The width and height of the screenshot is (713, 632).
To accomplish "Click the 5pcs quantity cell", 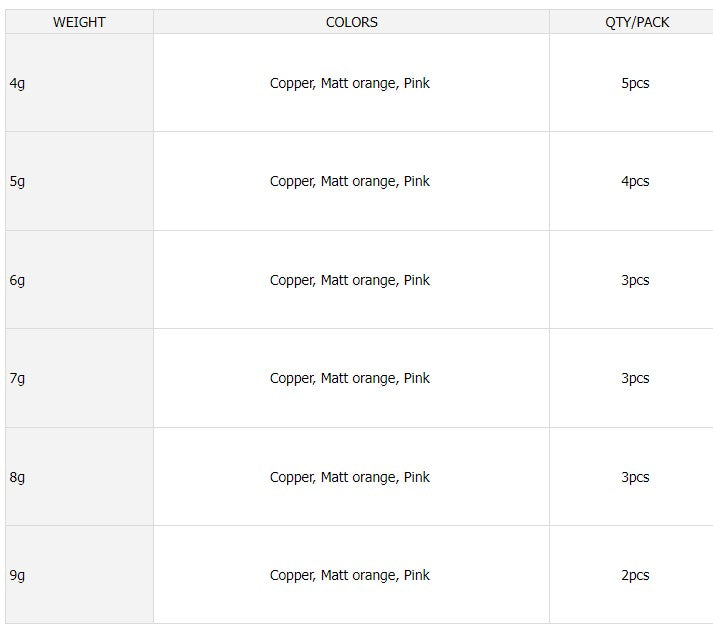I will pyautogui.click(x=635, y=83).
